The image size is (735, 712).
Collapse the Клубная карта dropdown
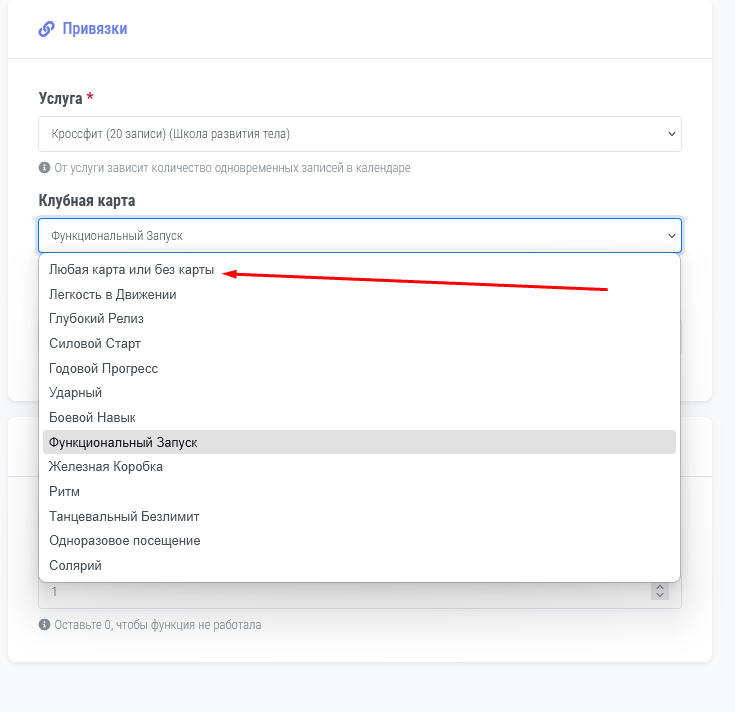[x=360, y=236]
